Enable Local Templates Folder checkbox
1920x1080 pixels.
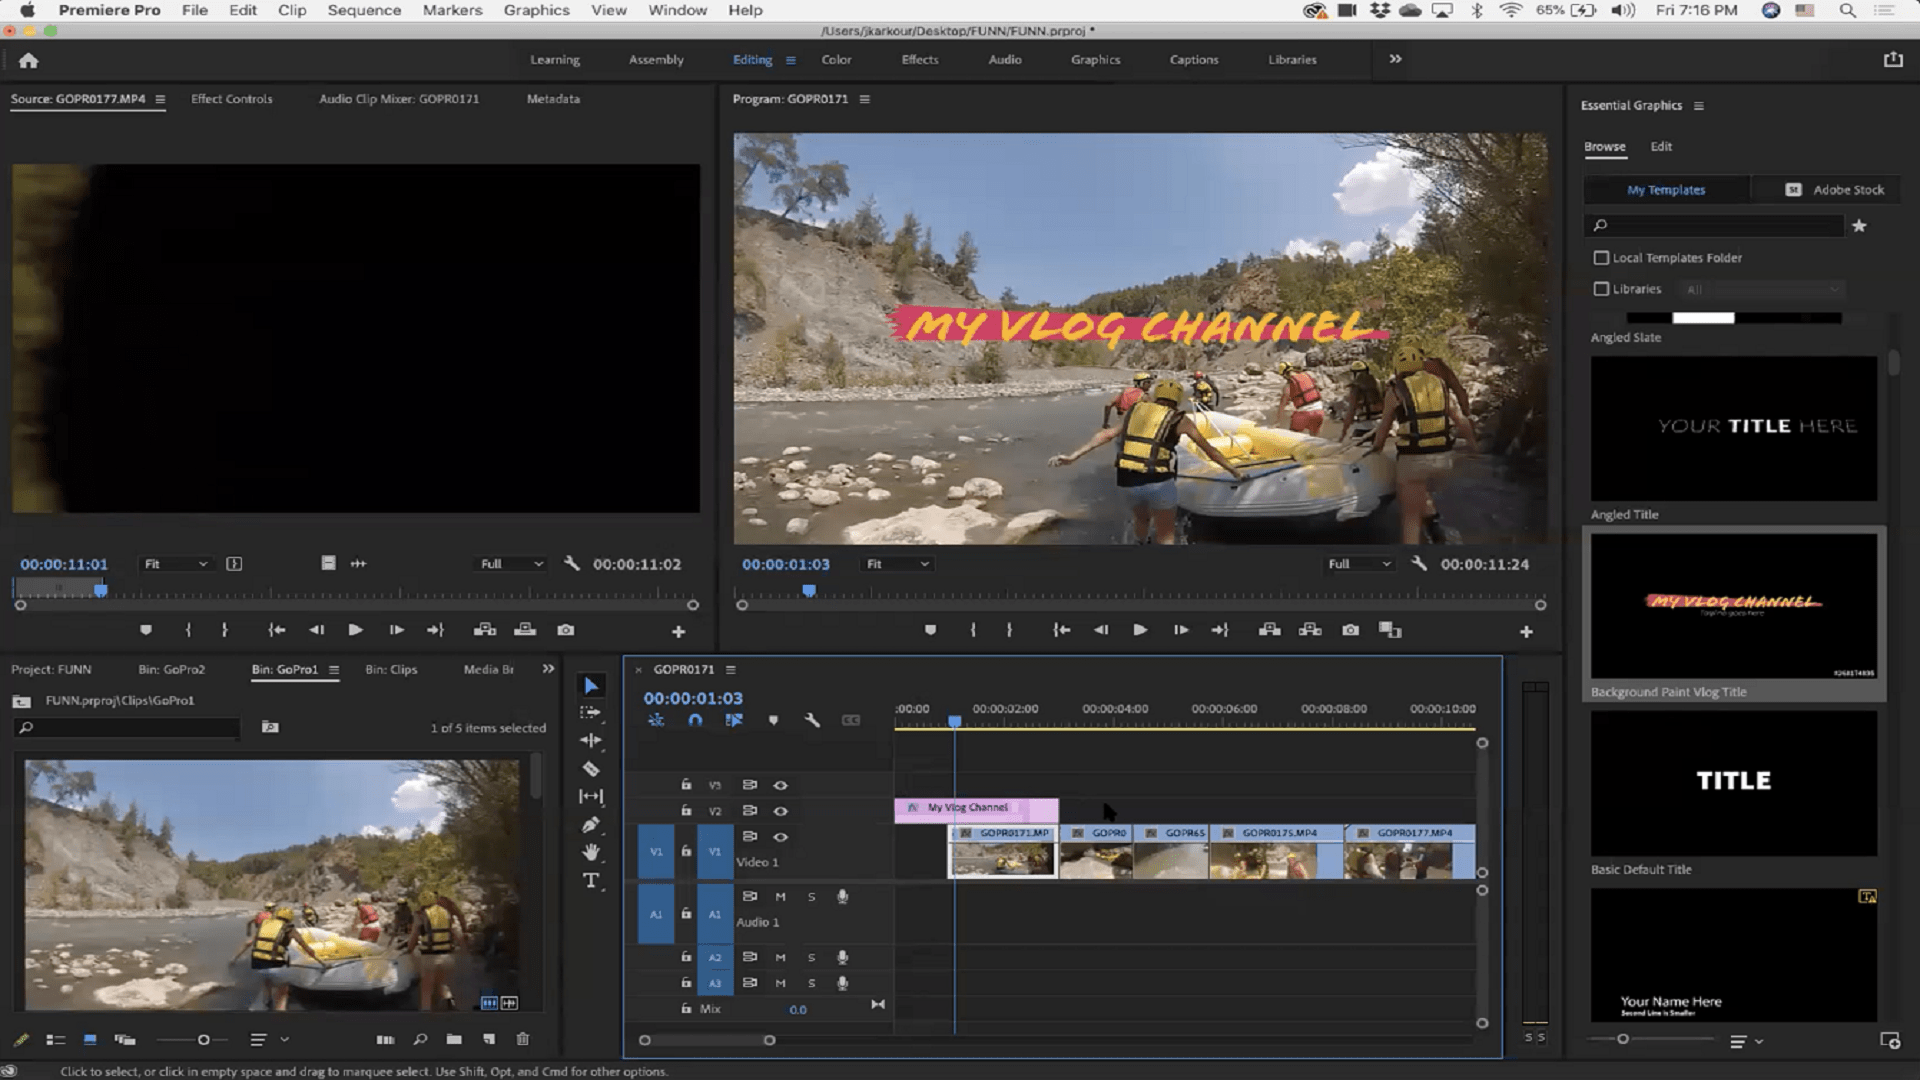coord(1601,258)
